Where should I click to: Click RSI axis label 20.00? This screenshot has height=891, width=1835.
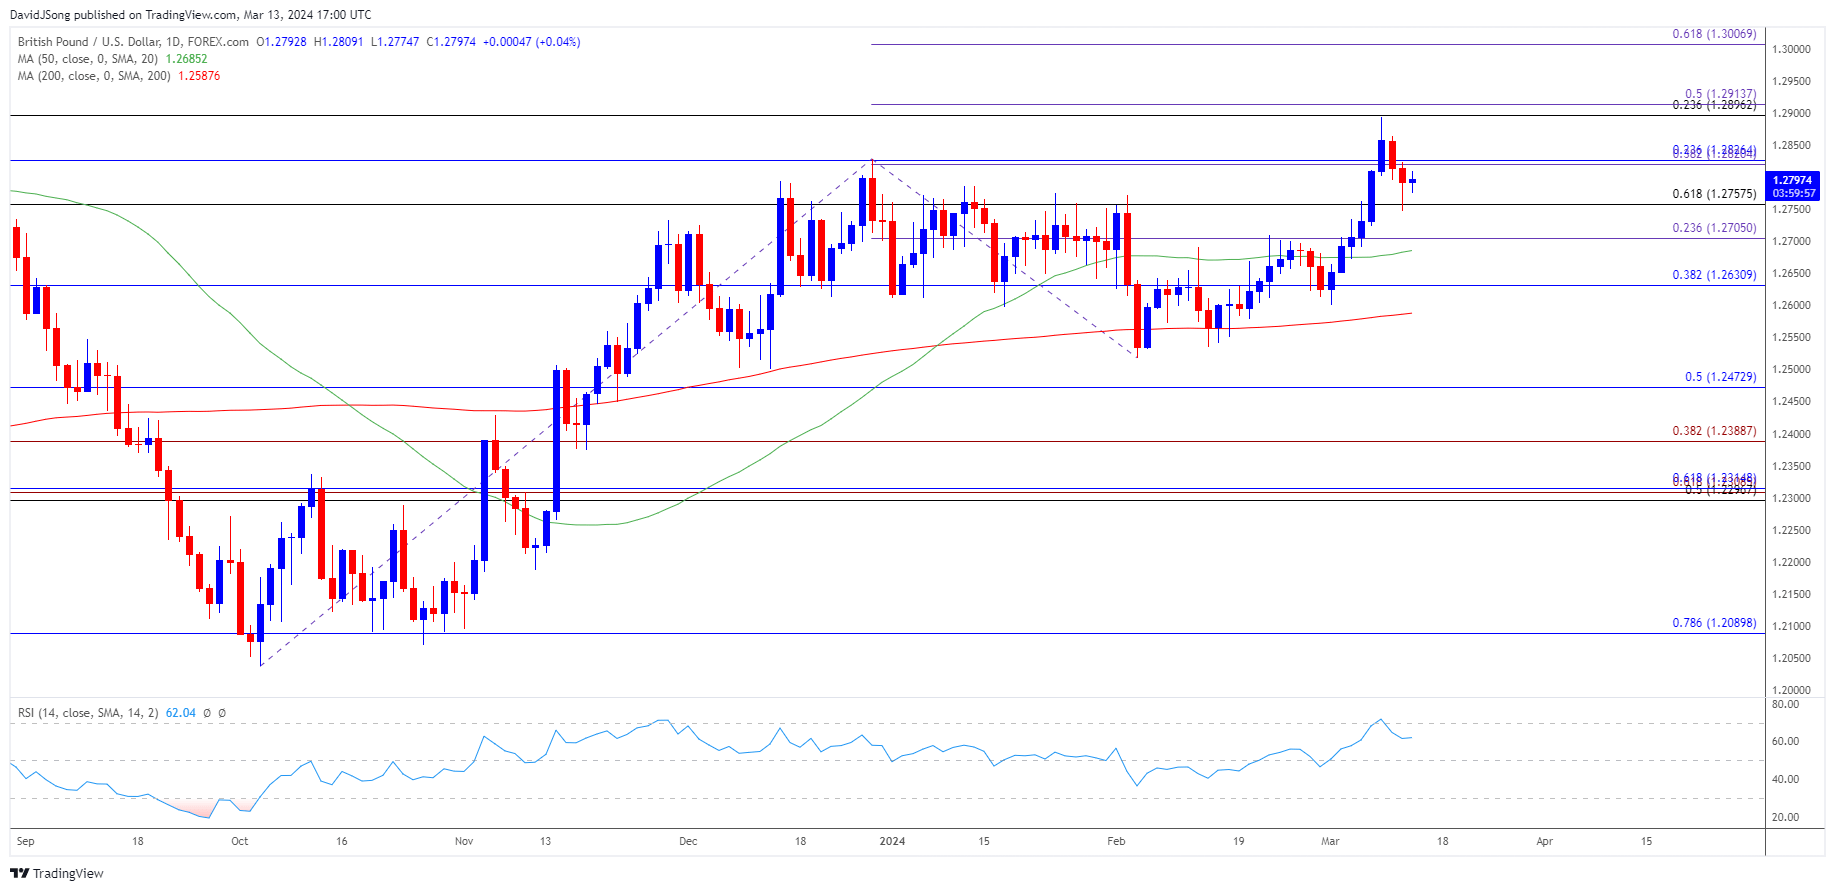click(1785, 817)
